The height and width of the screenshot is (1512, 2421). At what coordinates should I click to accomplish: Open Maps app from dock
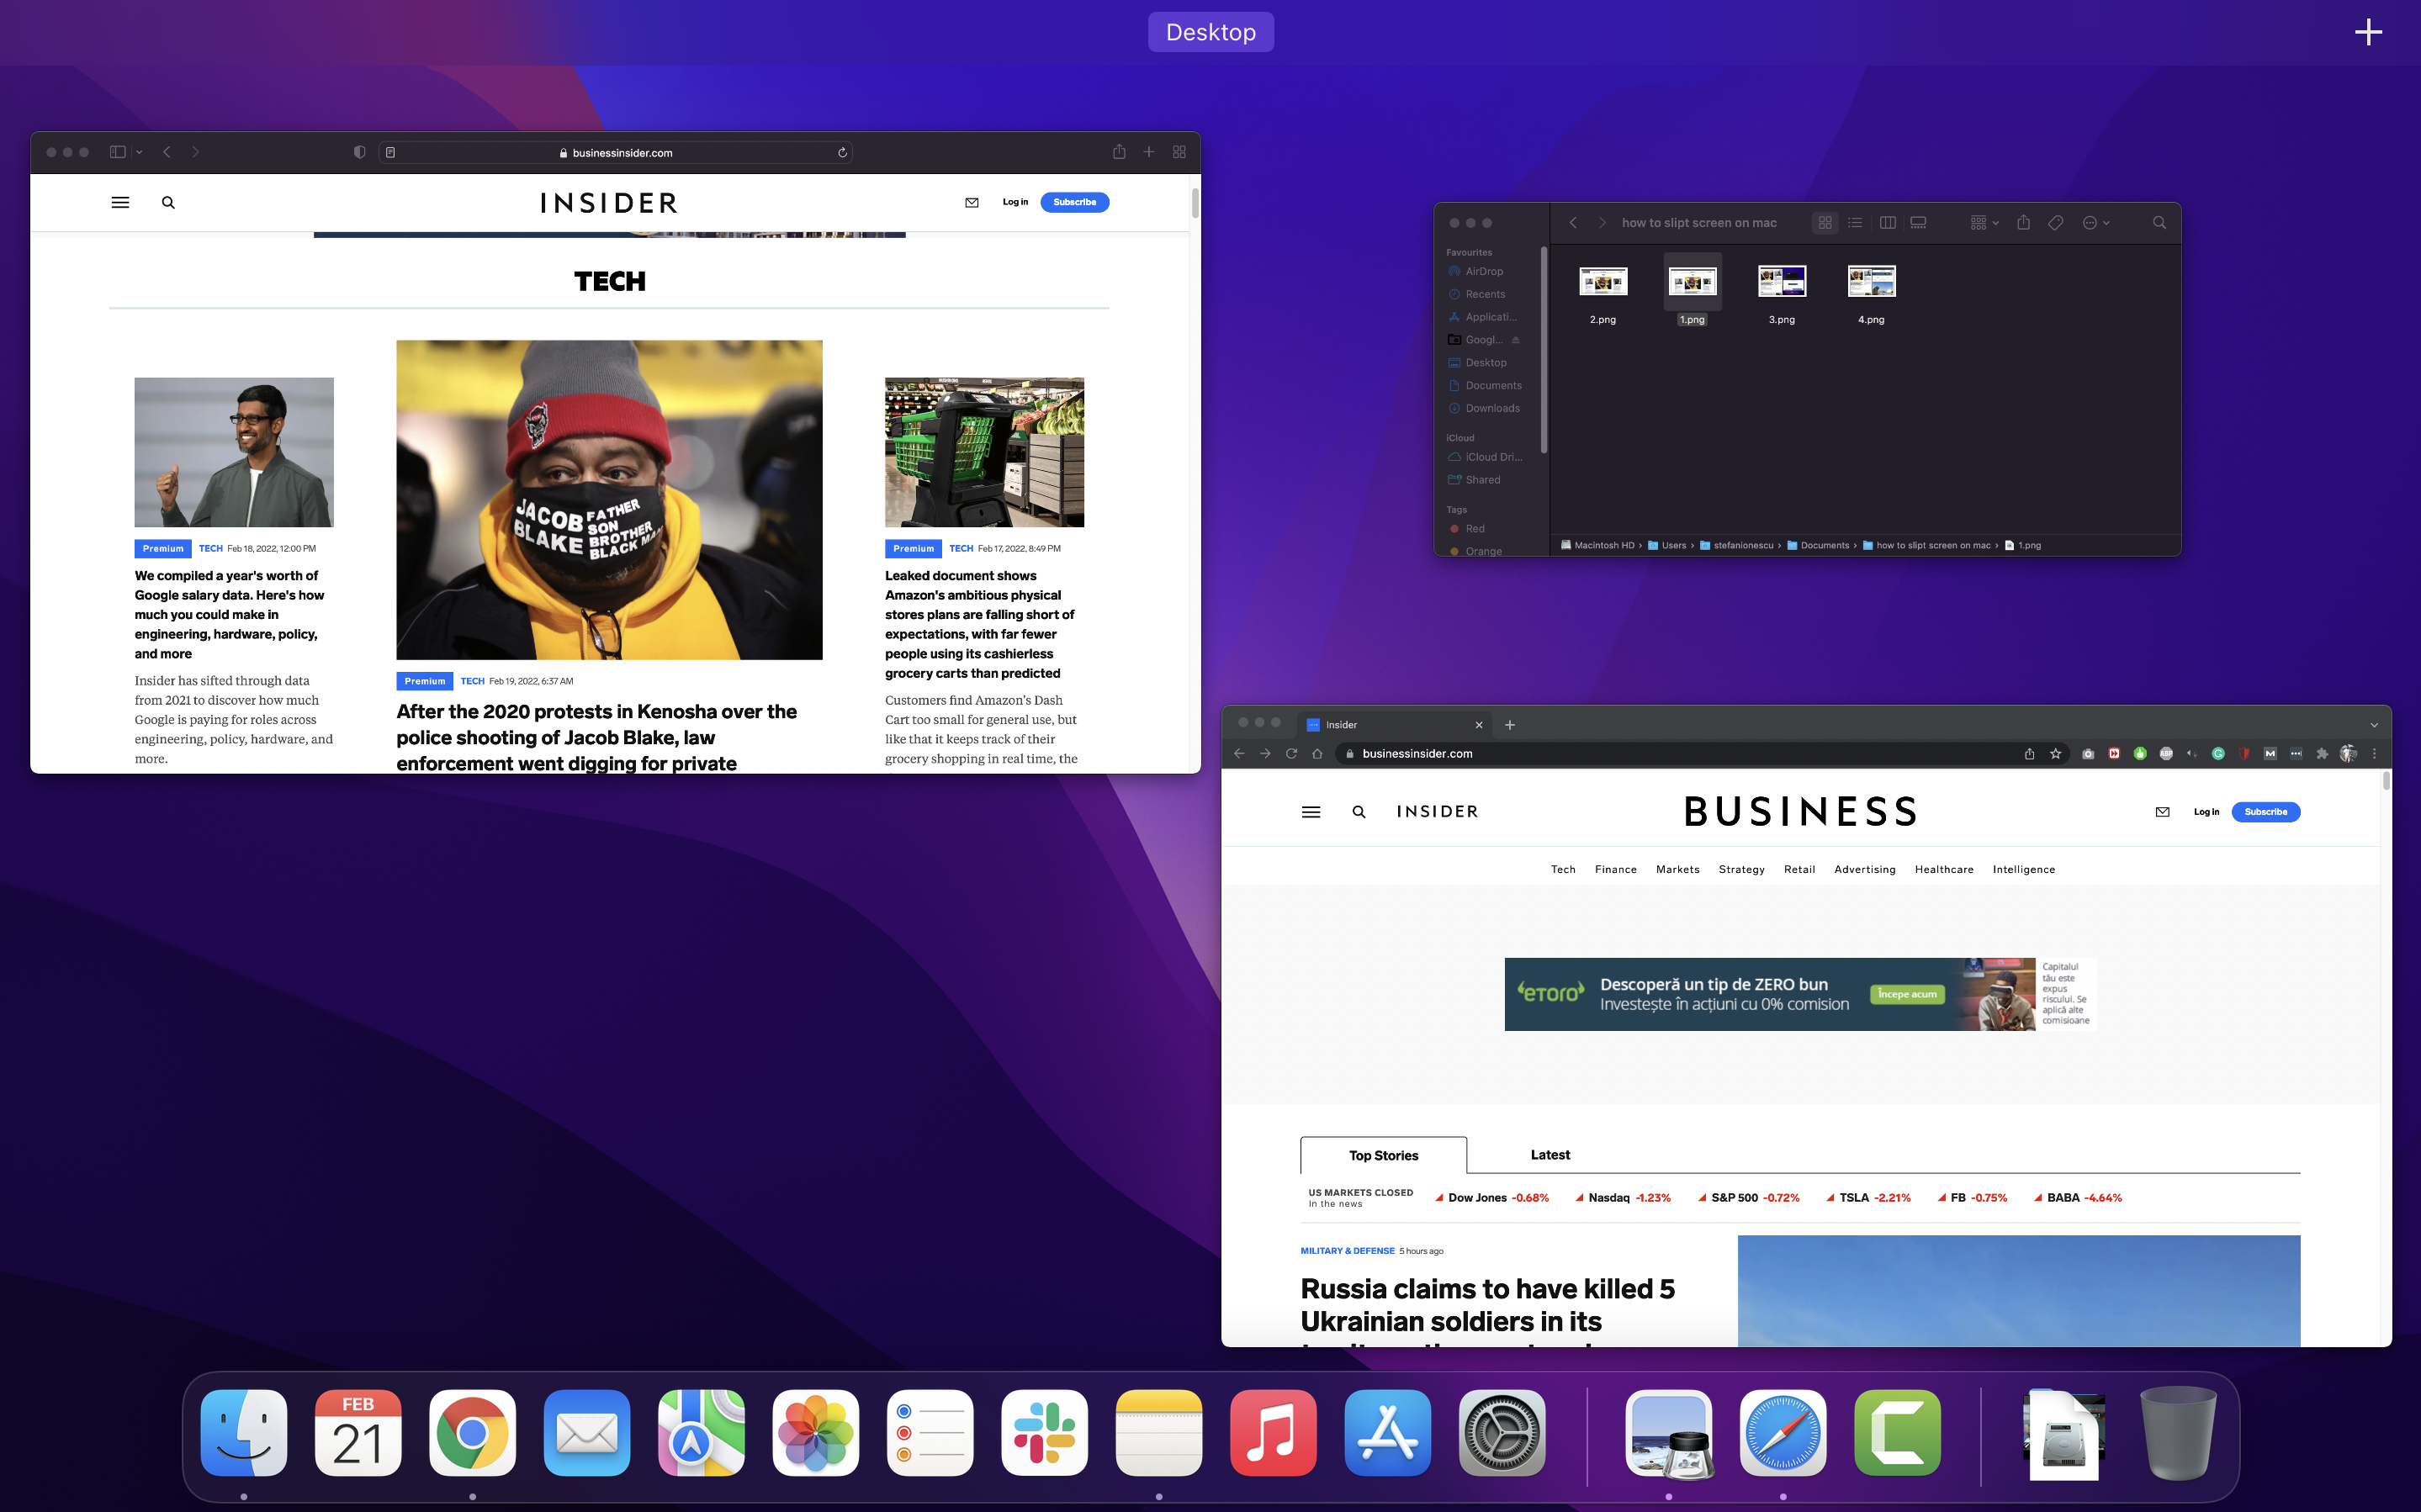(x=702, y=1435)
